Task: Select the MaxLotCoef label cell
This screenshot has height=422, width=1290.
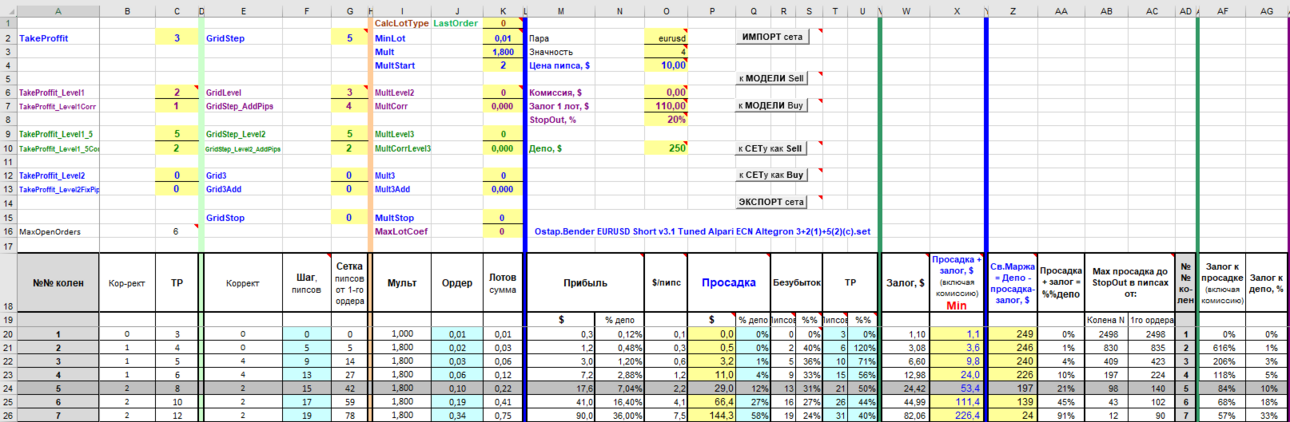Action: tap(401, 231)
